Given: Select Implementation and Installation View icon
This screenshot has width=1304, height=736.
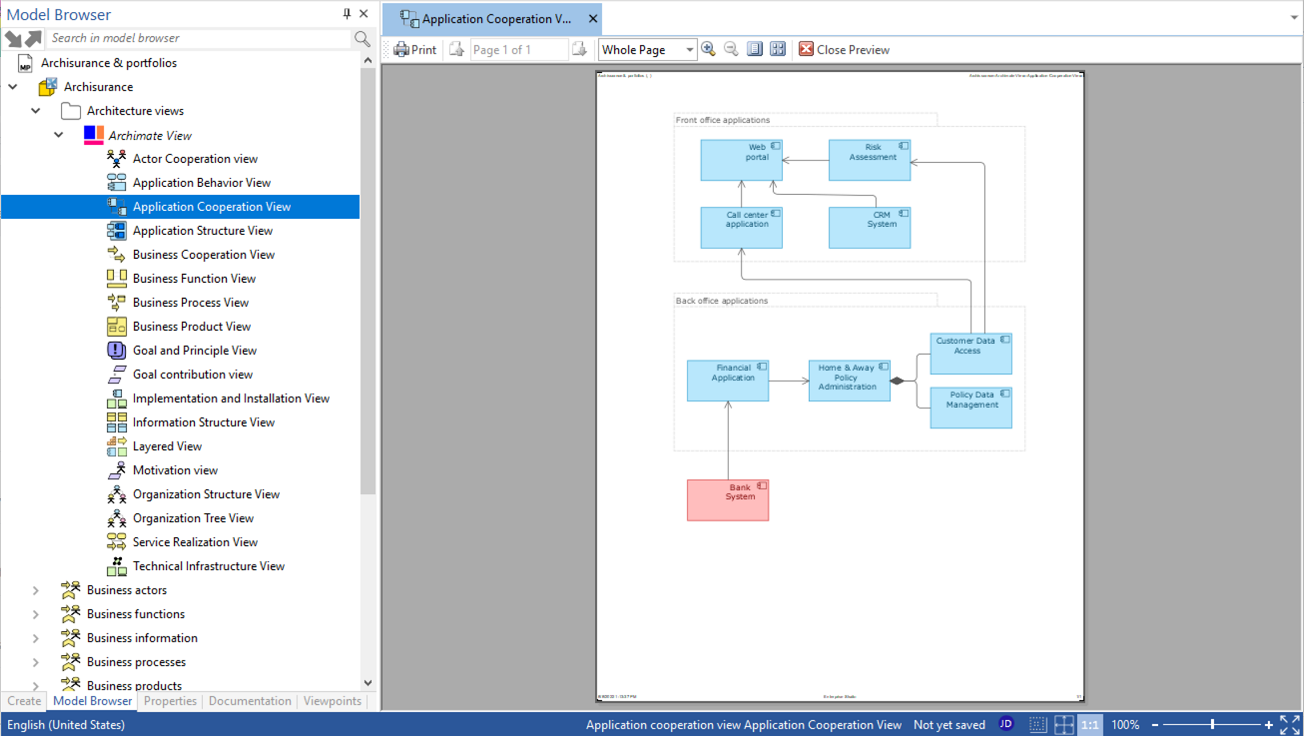Looking at the screenshot, I should click(x=117, y=399).
